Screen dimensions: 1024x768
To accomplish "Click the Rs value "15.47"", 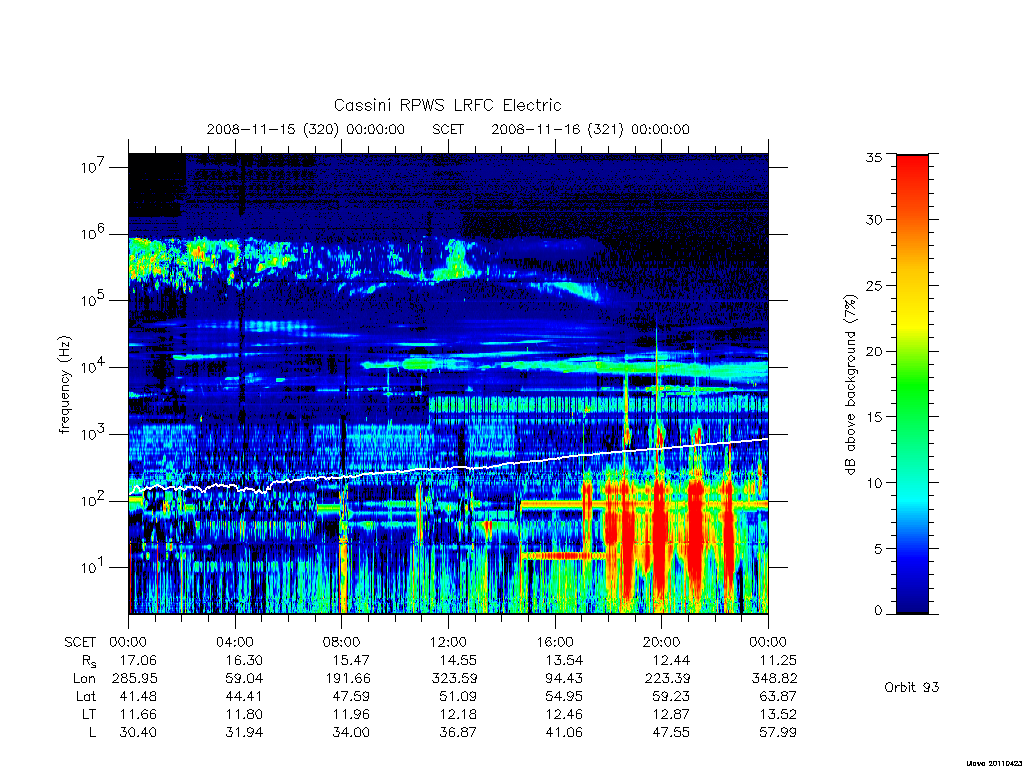I will [351, 660].
